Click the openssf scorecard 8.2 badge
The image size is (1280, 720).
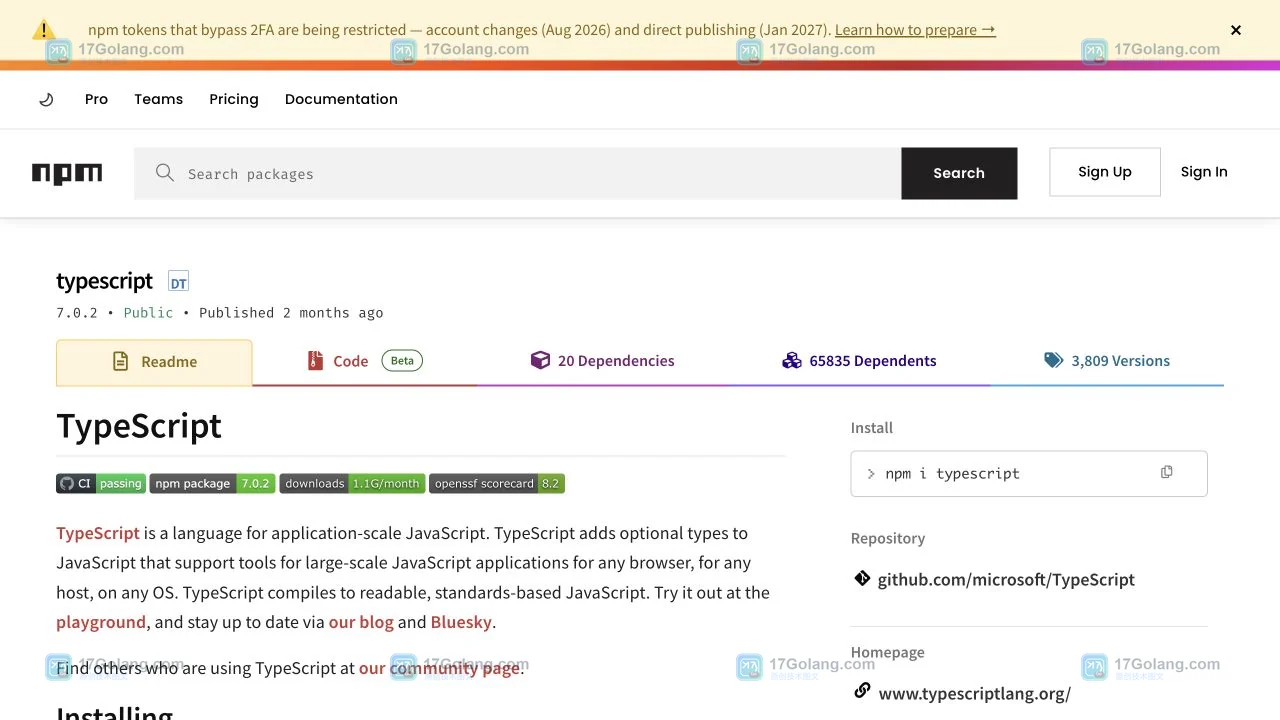pos(497,483)
